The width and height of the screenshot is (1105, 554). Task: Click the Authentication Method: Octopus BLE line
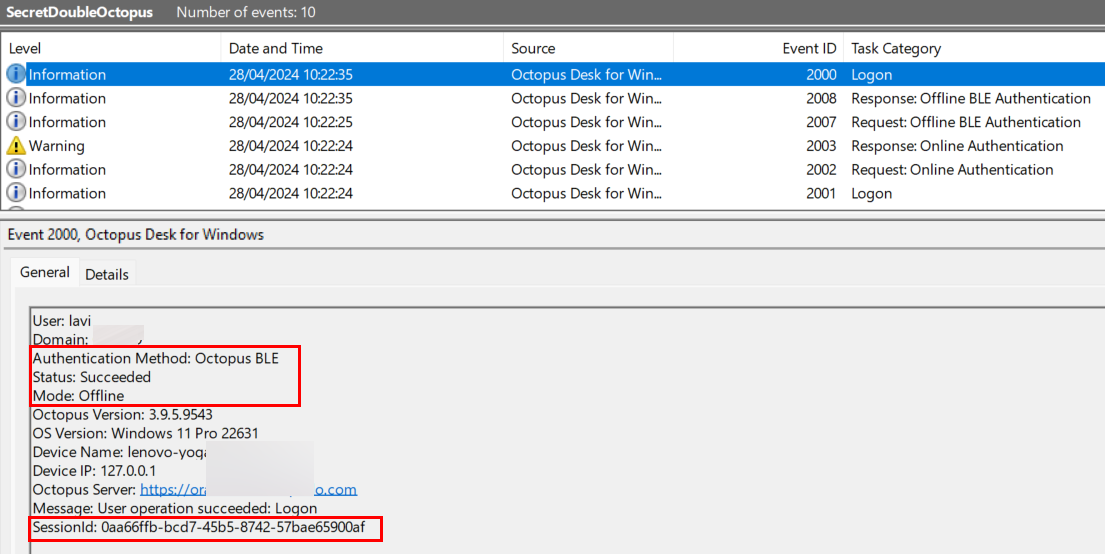point(155,358)
